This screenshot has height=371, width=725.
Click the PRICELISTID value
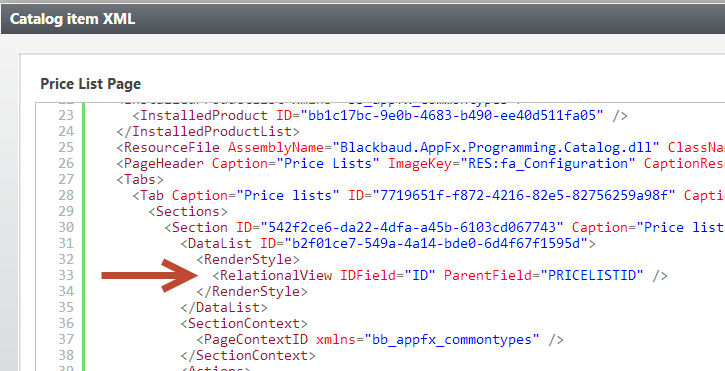(592, 275)
